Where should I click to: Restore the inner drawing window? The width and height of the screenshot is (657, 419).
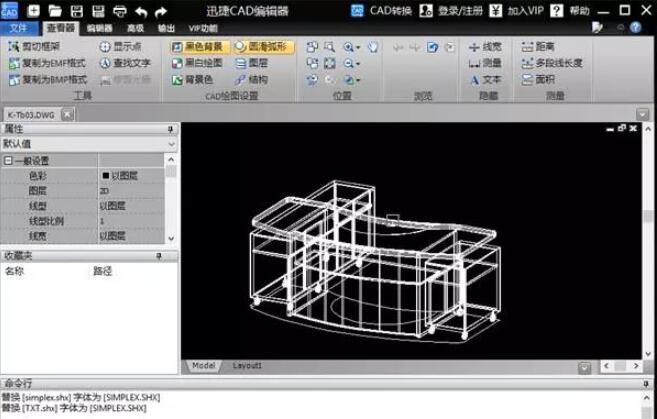622,128
